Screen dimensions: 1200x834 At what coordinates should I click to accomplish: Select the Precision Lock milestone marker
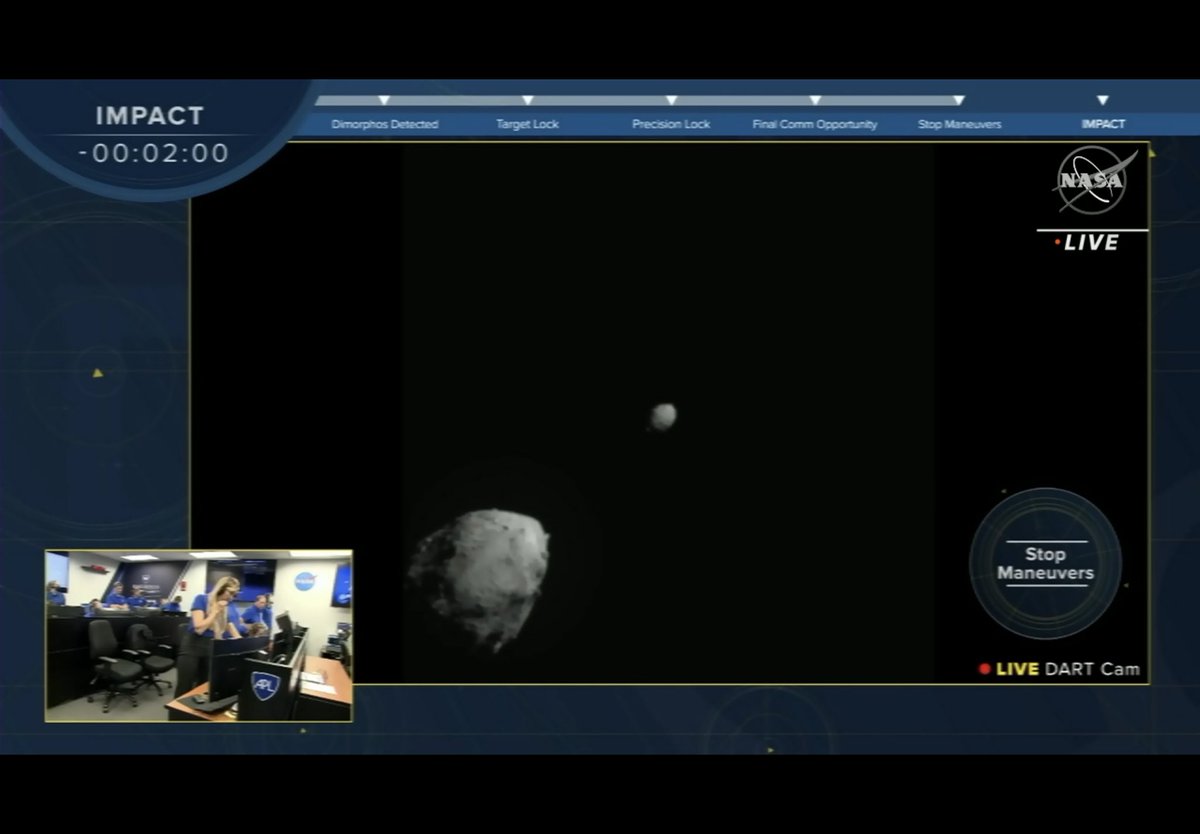coord(672,100)
